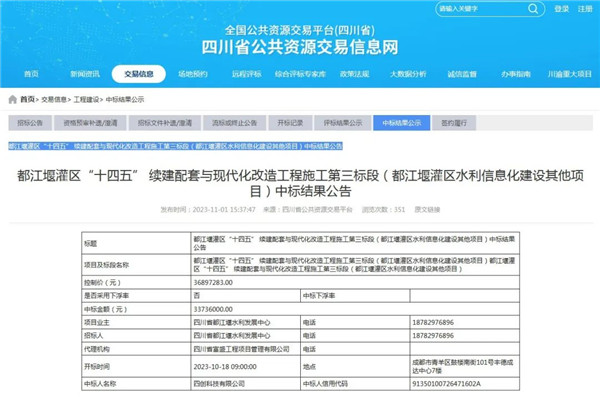Open 综合评标专家库 navigation item

click(x=300, y=74)
